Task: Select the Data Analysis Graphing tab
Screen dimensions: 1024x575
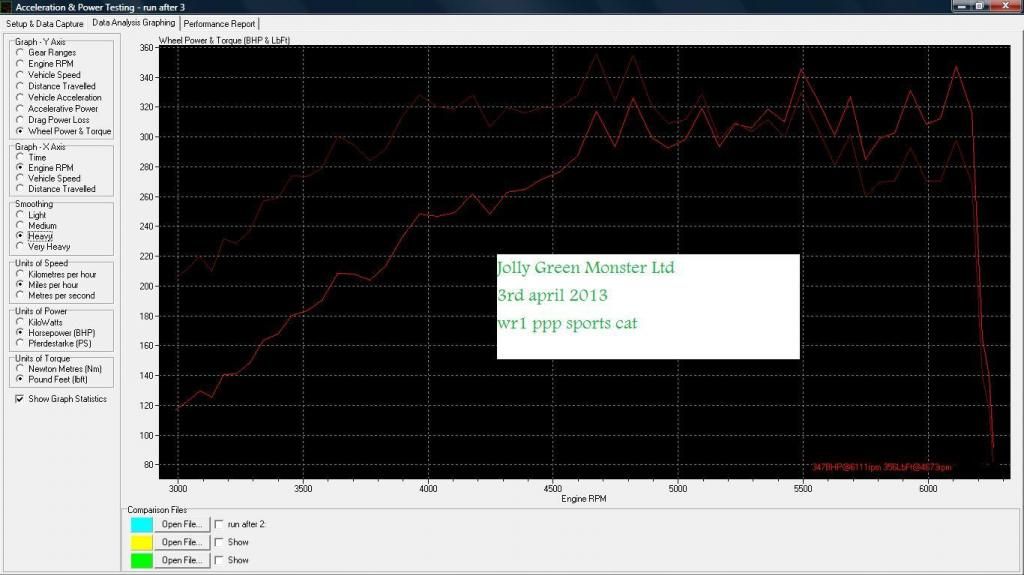Action: (x=132, y=22)
